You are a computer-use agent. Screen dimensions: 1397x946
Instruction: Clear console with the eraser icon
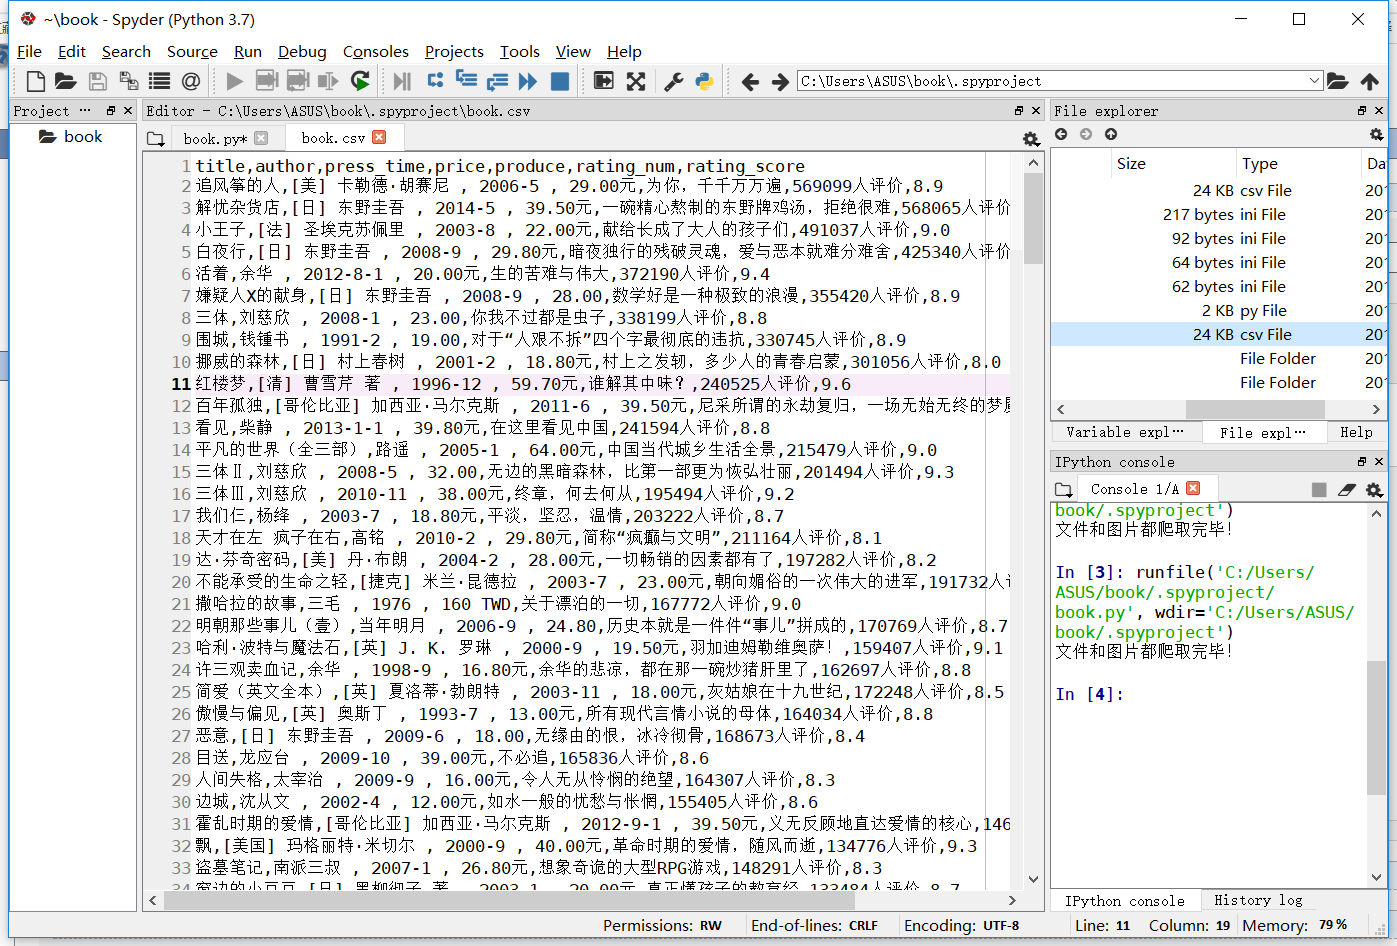1347,489
